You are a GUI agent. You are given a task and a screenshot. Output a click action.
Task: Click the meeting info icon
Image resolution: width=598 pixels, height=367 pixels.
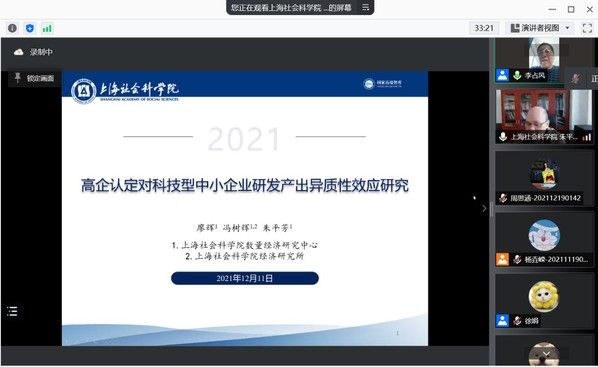[x=12, y=28]
